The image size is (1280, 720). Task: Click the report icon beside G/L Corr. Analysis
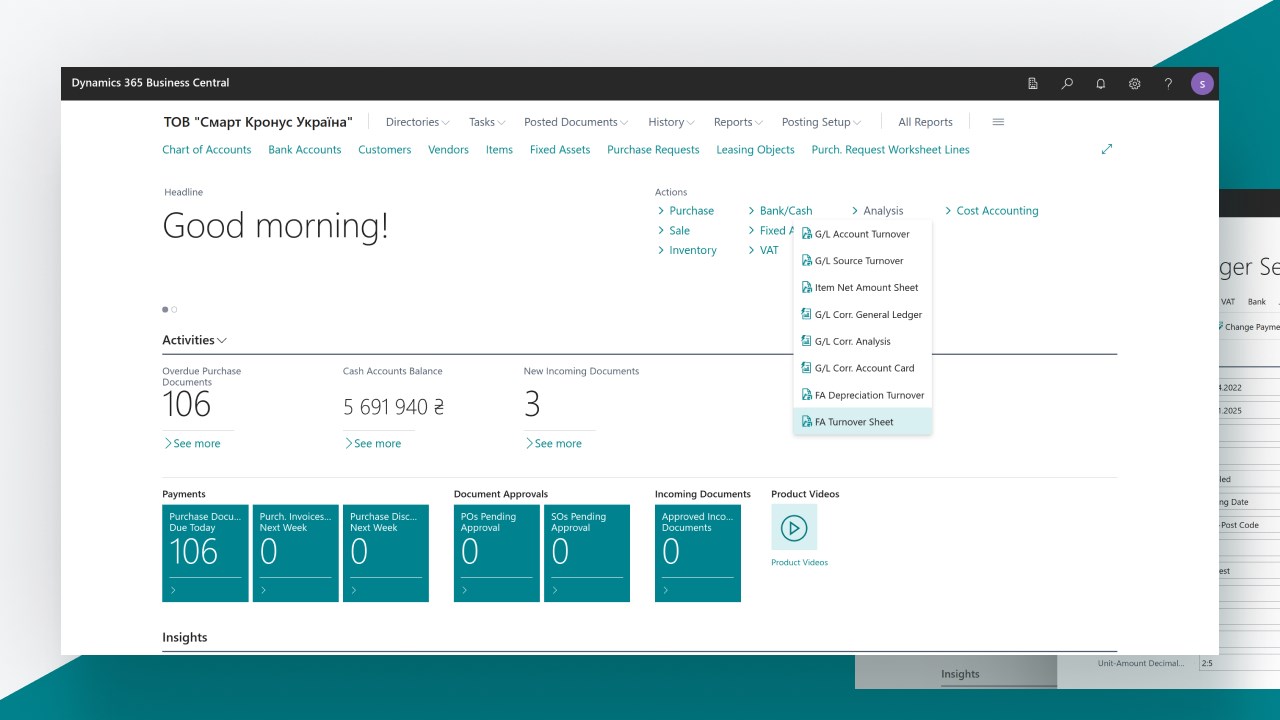tap(807, 341)
